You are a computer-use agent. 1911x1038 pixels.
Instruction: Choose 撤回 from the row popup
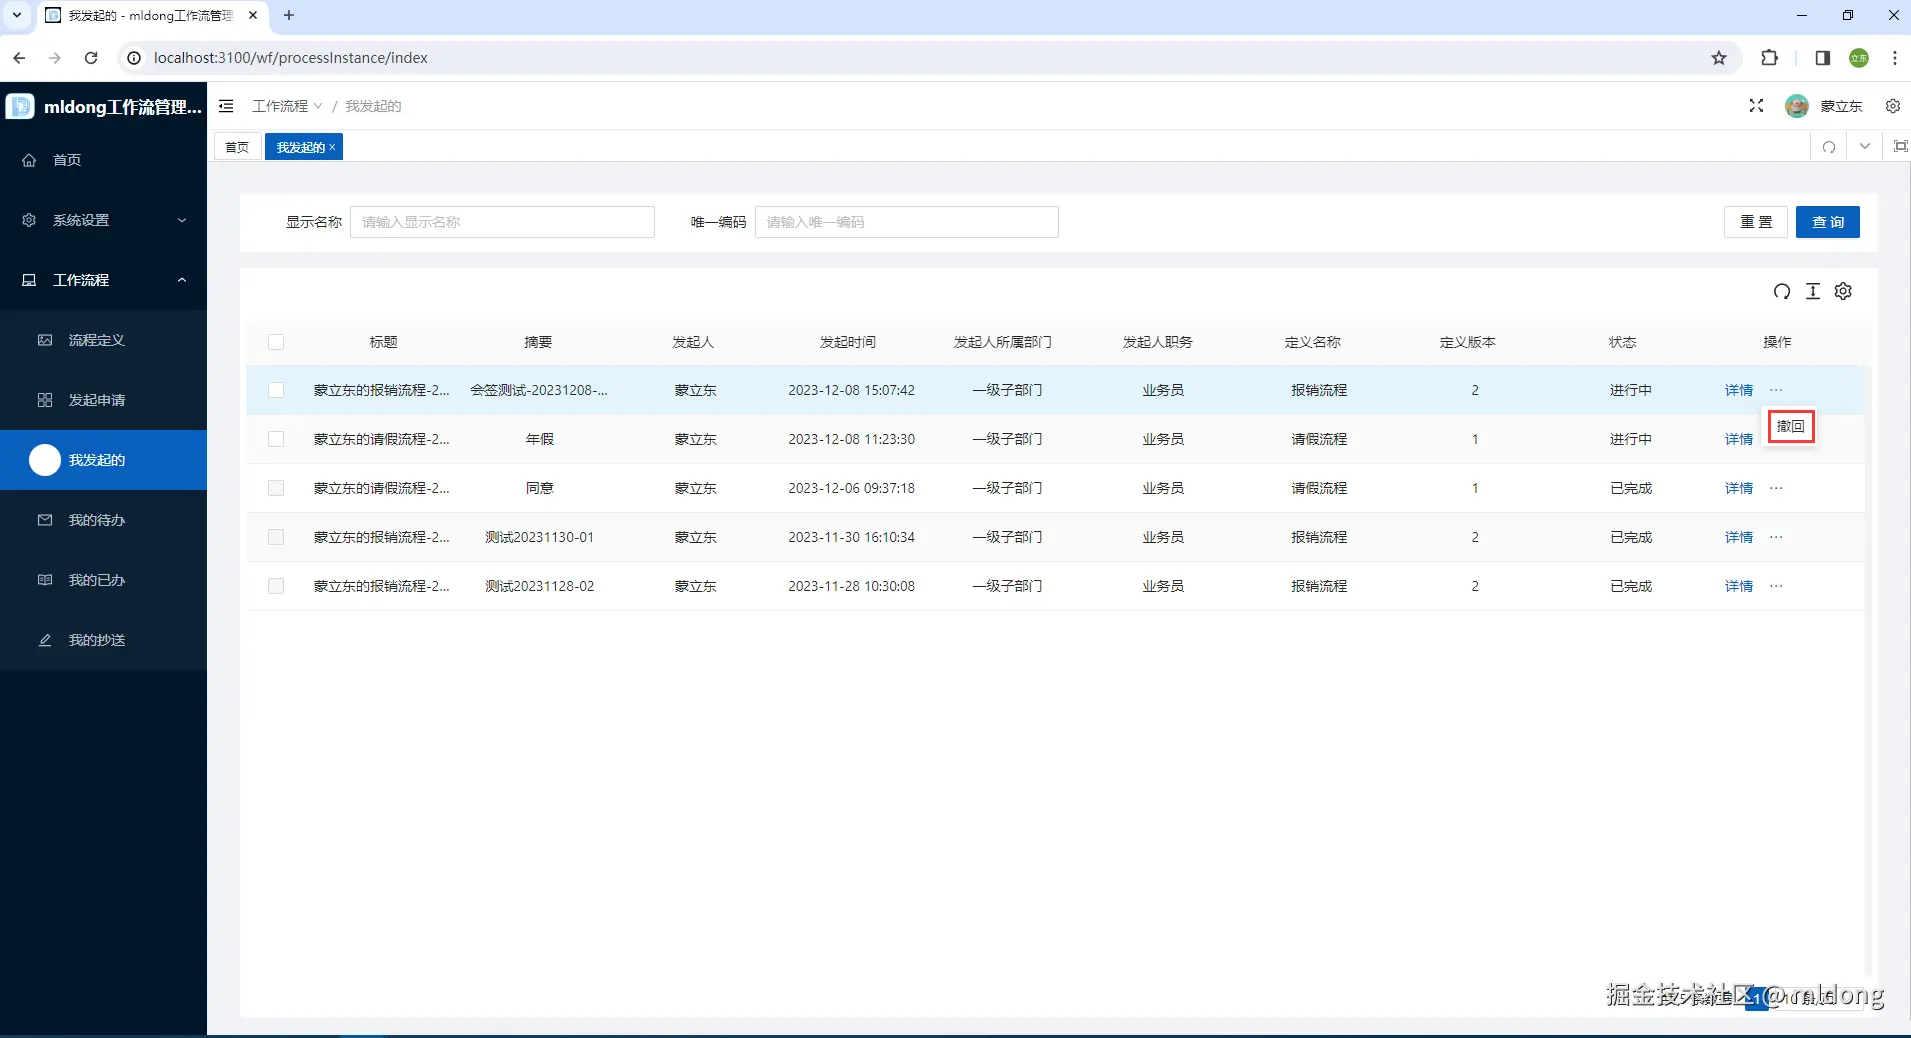(1790, 427)
